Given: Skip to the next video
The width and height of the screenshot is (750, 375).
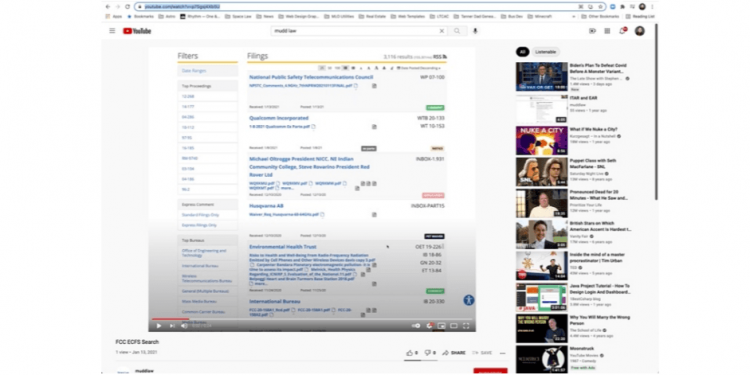Looking at the screenshot, I should tap(172, 326).
